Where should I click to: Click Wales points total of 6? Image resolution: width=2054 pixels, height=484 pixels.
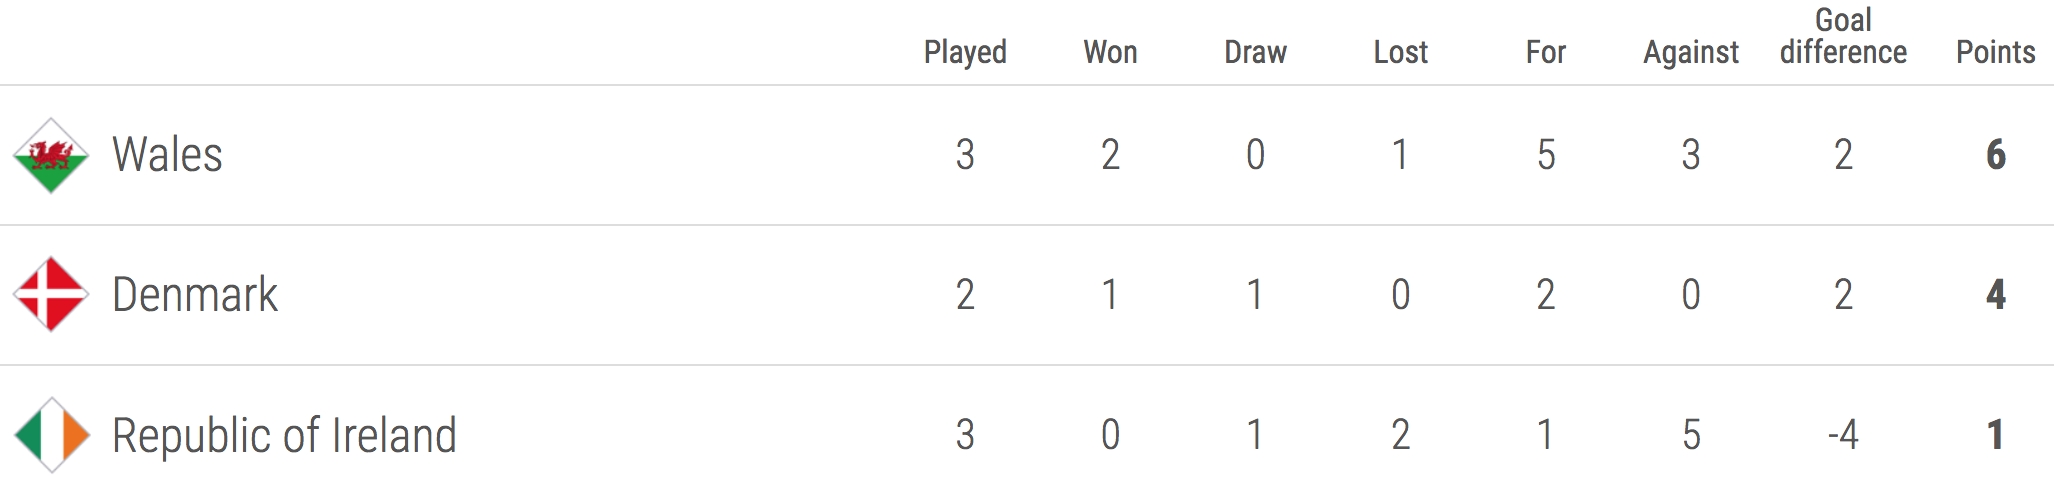(1996, 155)
